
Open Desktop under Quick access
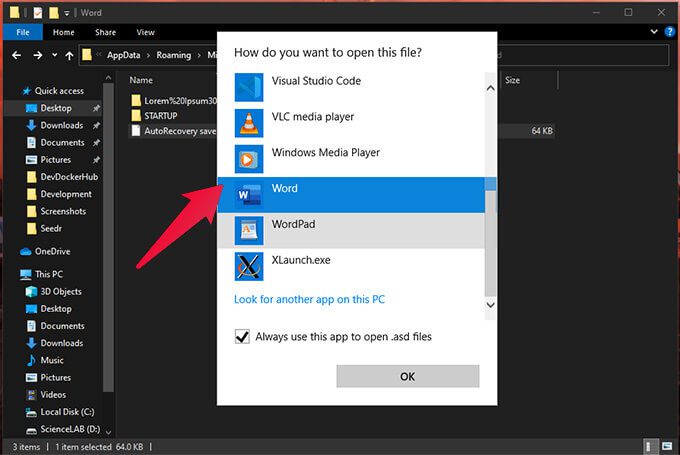[56, 108]
